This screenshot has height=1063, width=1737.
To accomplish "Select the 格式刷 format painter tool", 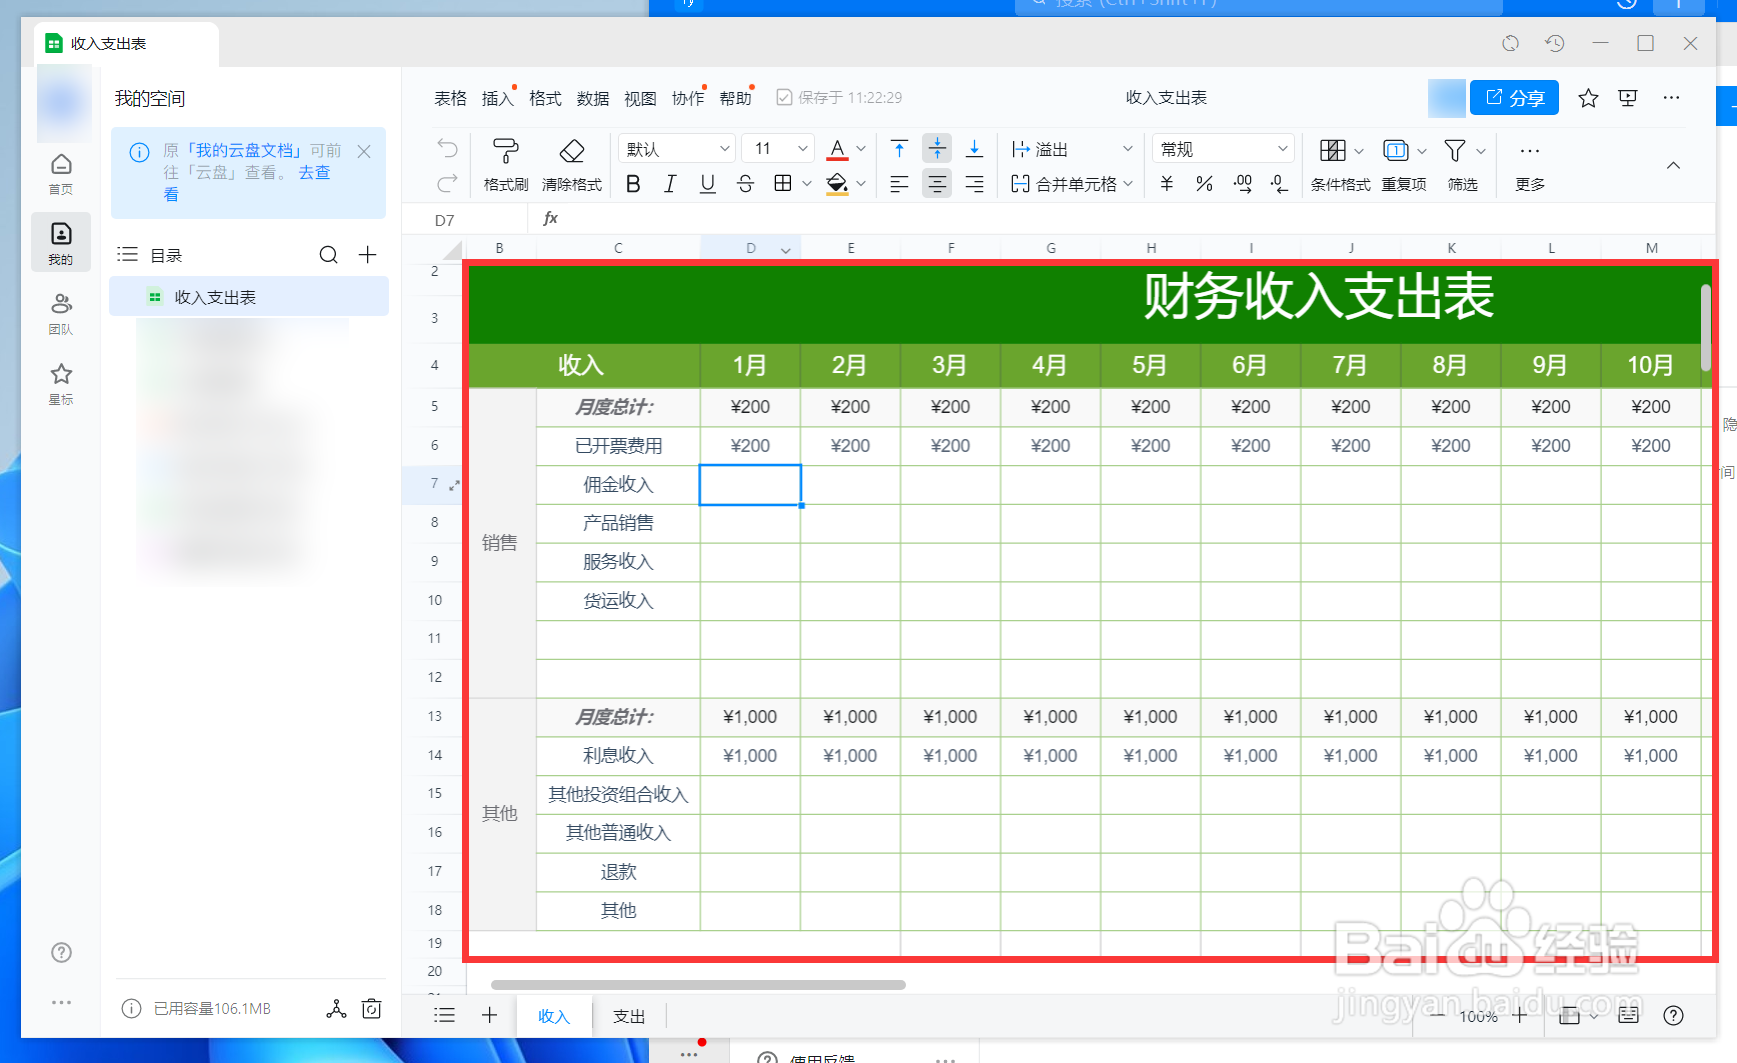I will point(505,163).
